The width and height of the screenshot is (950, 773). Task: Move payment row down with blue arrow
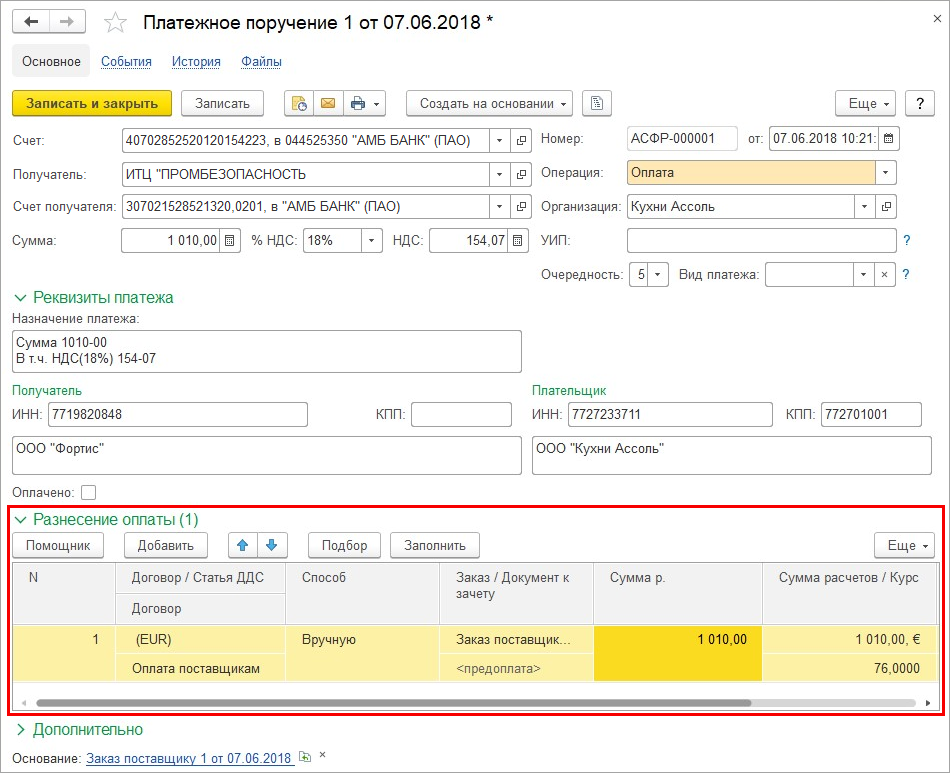[x=272, y=545]
